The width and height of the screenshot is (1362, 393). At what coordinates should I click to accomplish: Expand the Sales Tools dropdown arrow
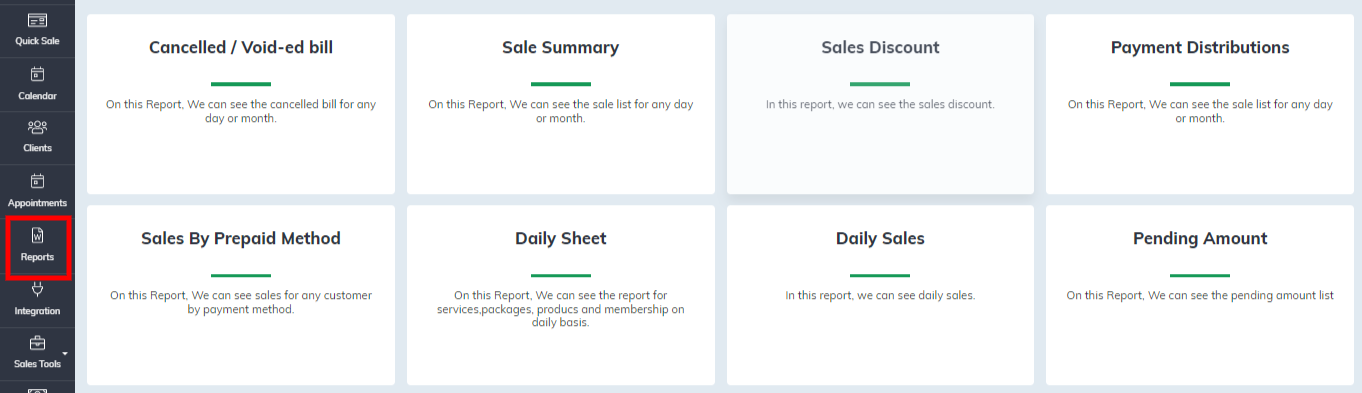pyautogui.click(x=66, y=353)
